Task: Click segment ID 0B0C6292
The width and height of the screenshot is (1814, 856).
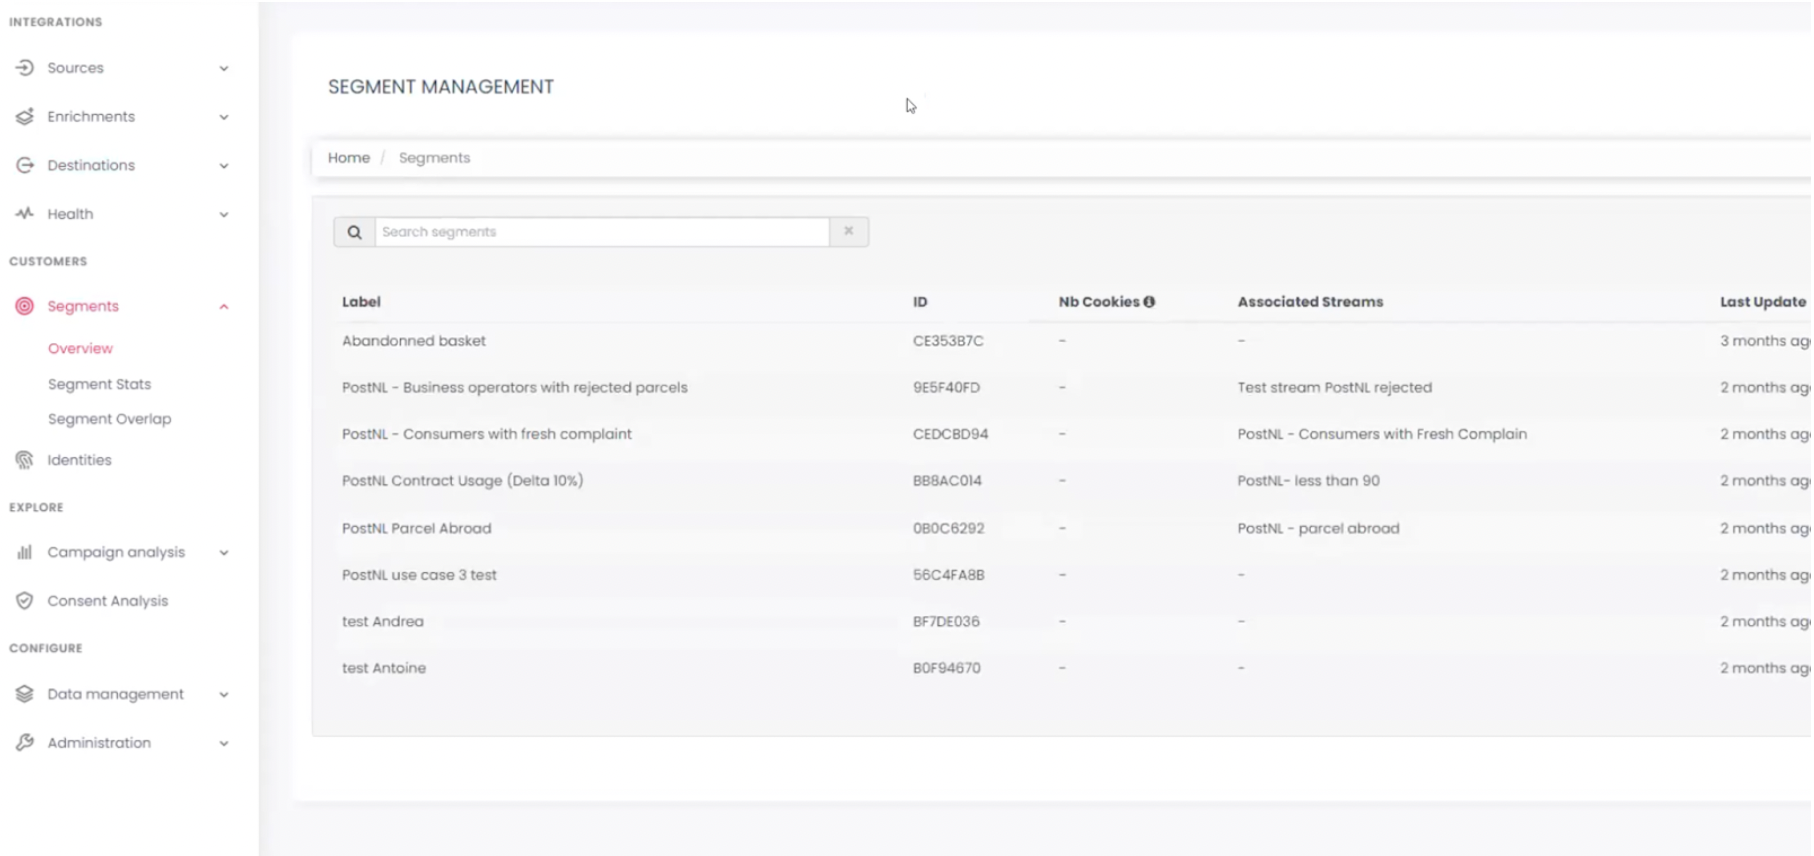Action: (x=948, y=528)
